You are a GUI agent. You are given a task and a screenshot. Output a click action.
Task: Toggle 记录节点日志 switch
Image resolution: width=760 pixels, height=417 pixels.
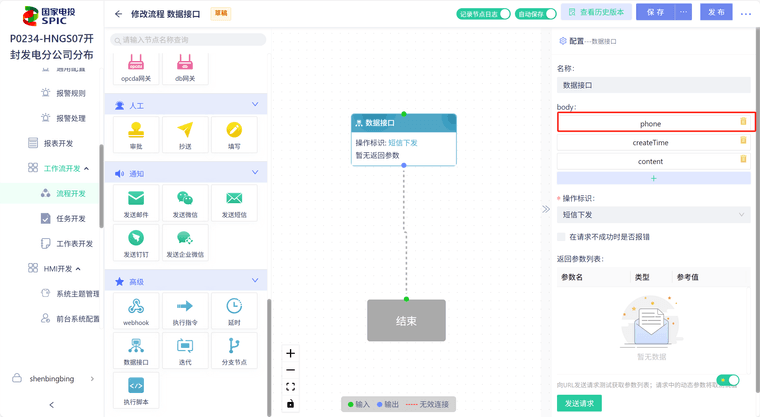point(483,14)
